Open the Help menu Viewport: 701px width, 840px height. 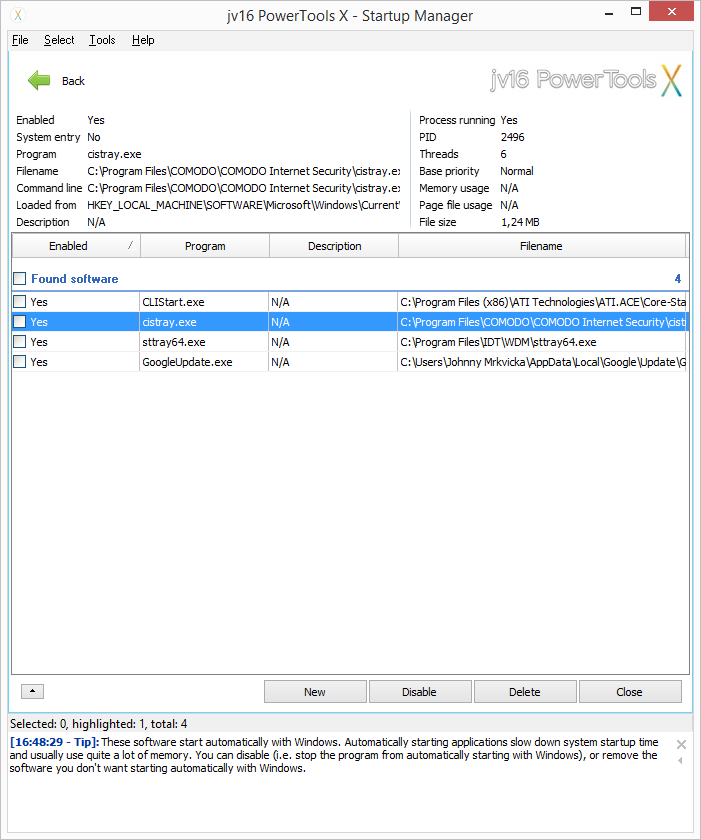pos(143,40)
